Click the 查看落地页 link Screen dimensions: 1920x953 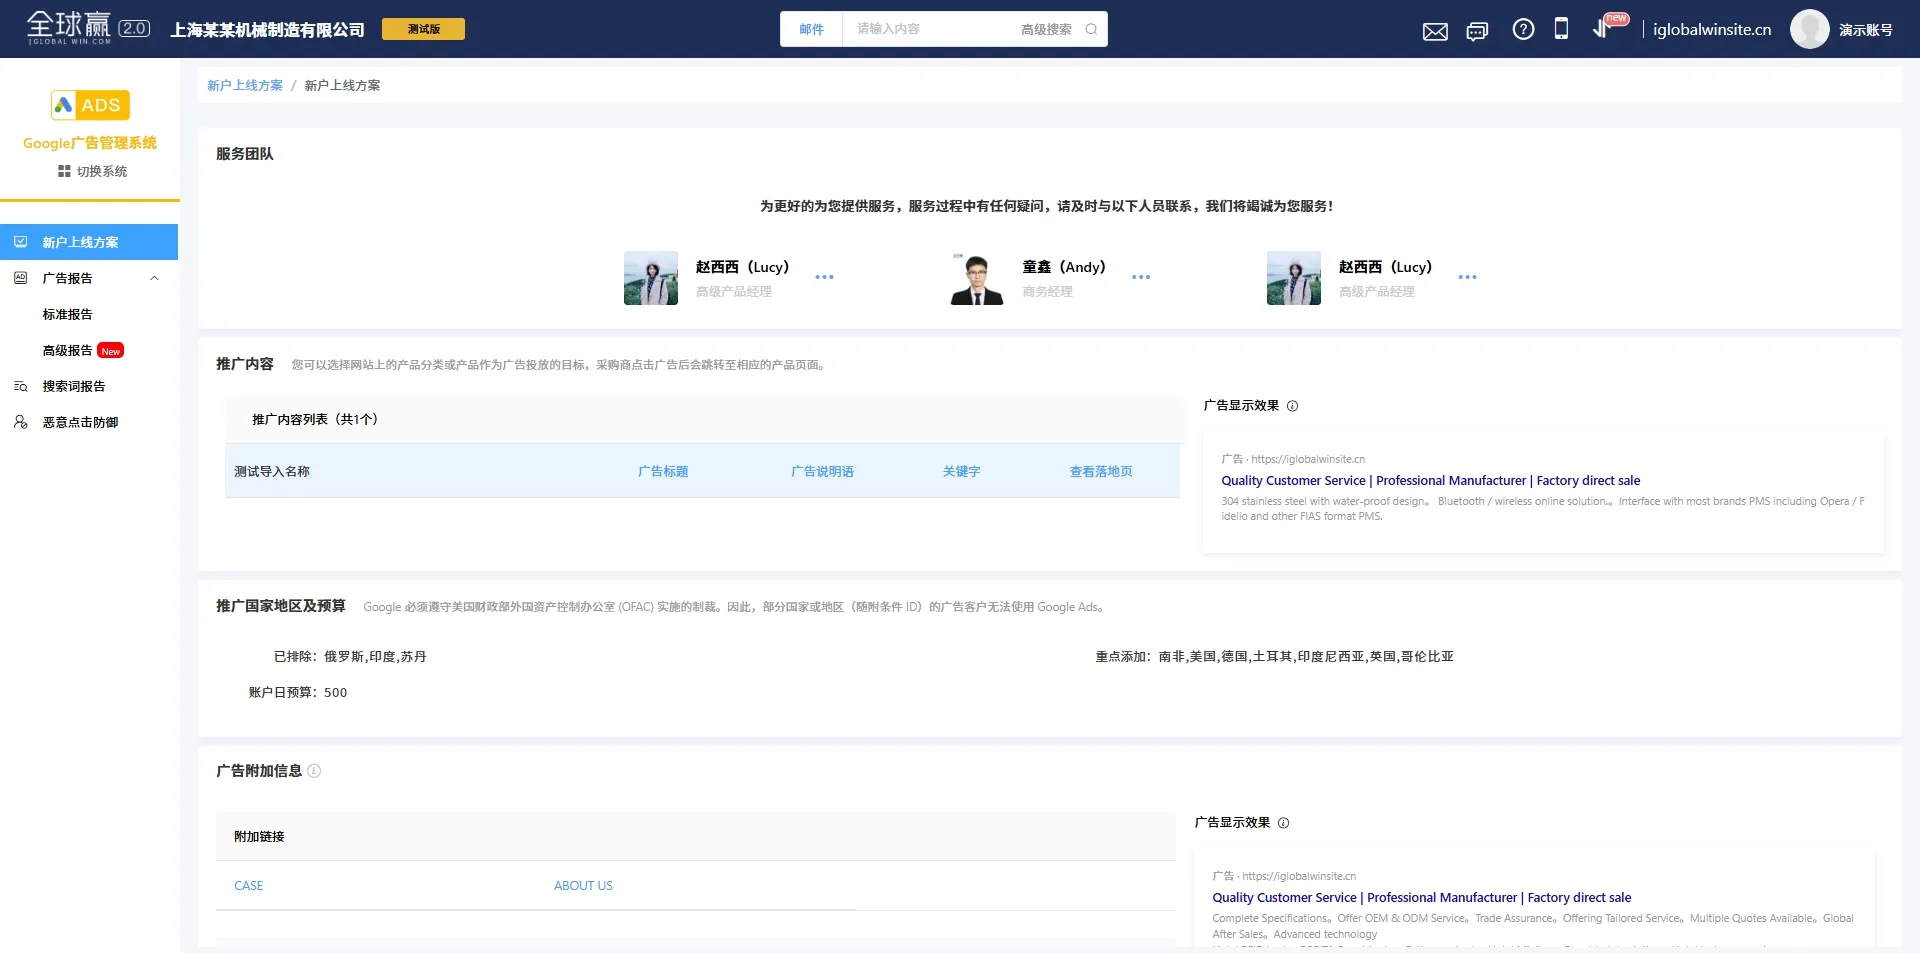tap(1100, 472)
